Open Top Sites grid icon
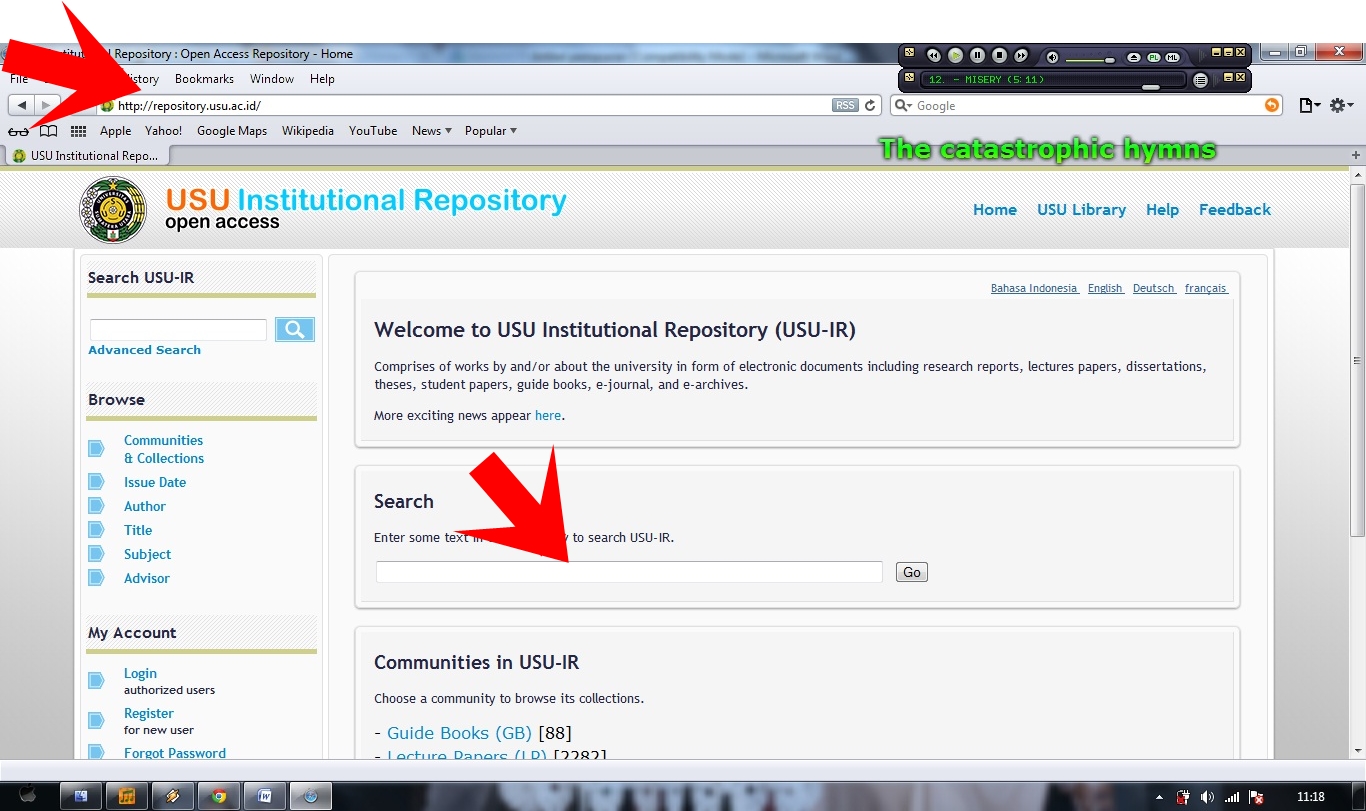 pyautogui.click(x=78, y=131)
